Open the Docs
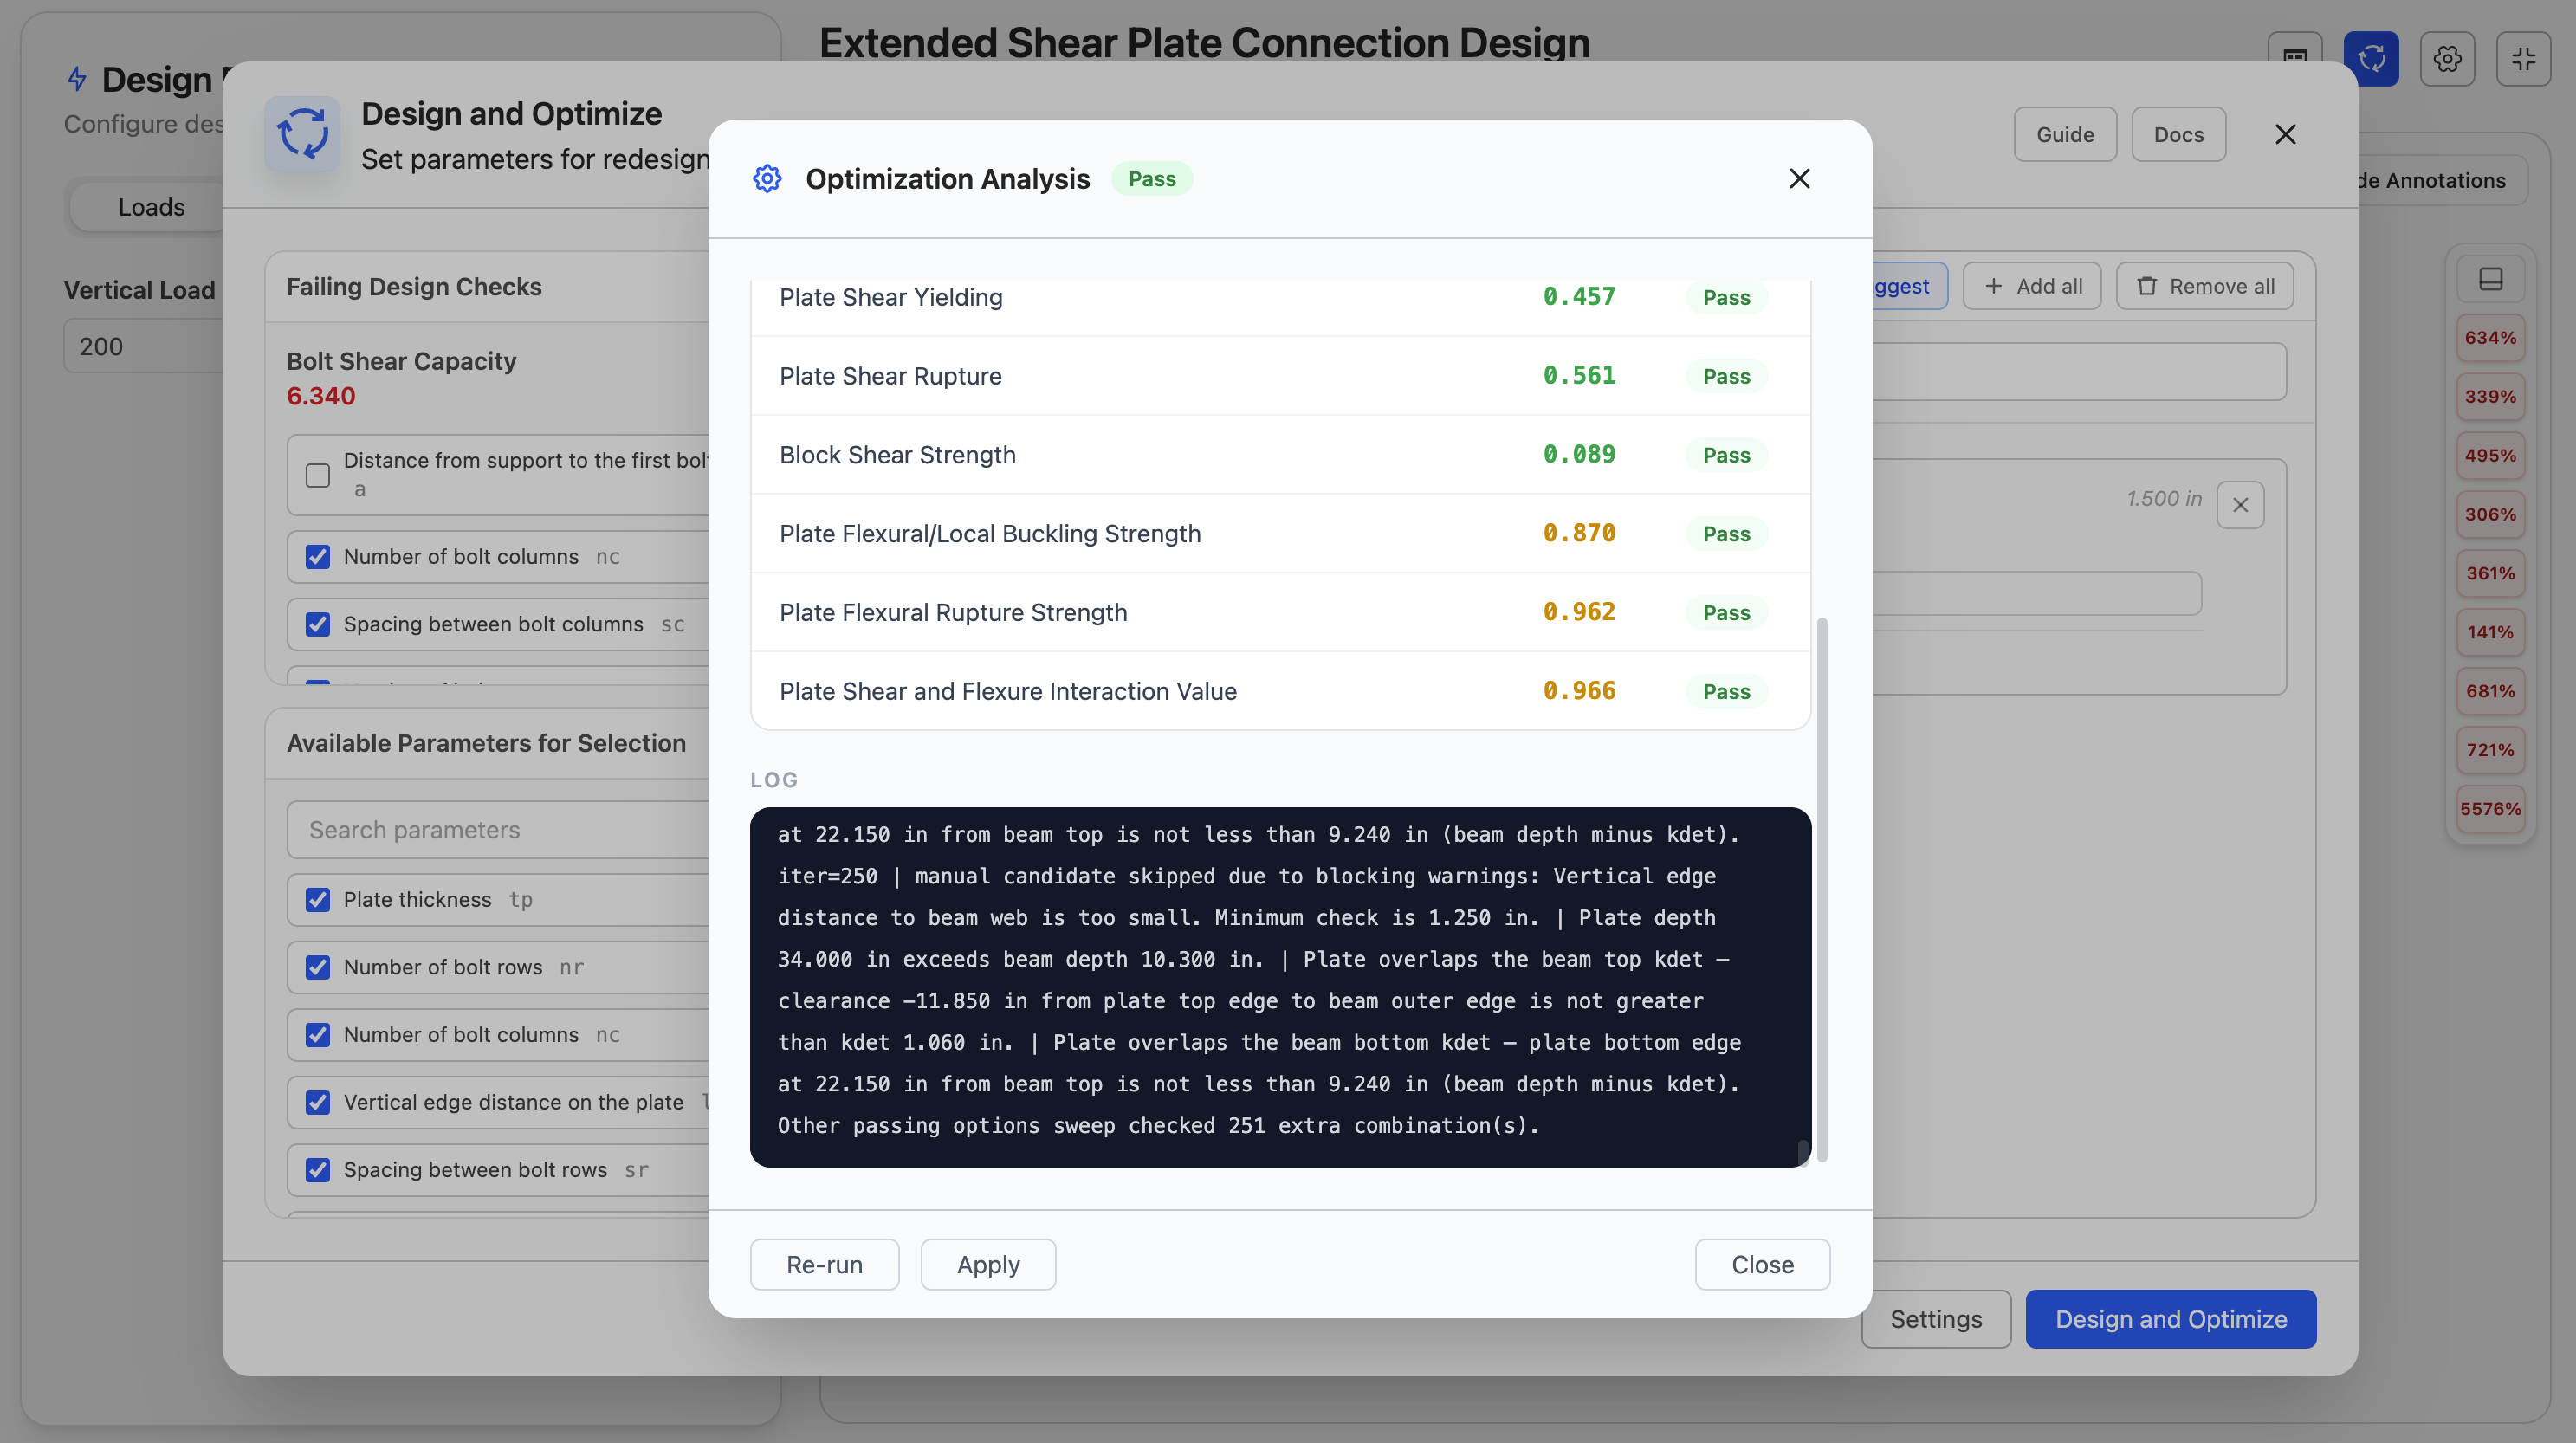The height and width of the screenshot is (1443, 2576). [x=2178, y=134]
